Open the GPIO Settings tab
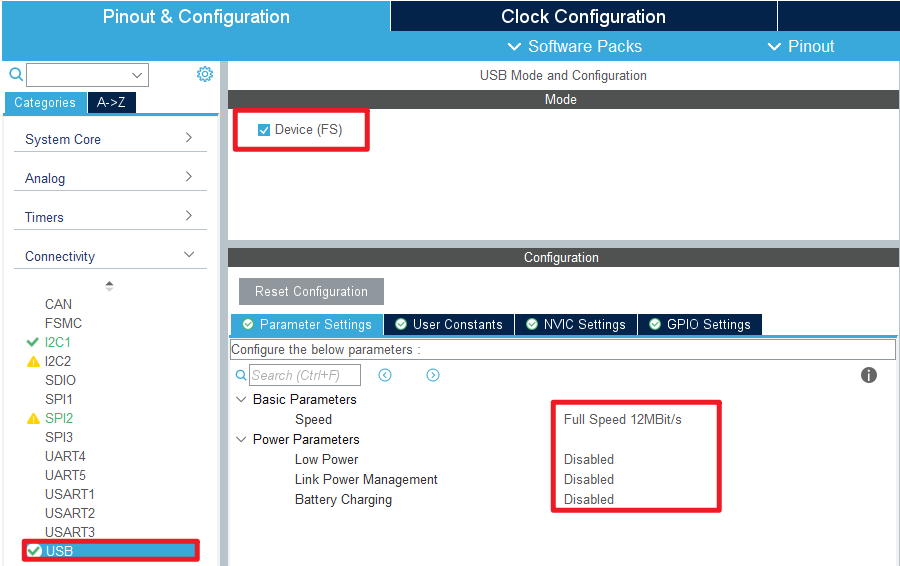 [x=700, y=324]
